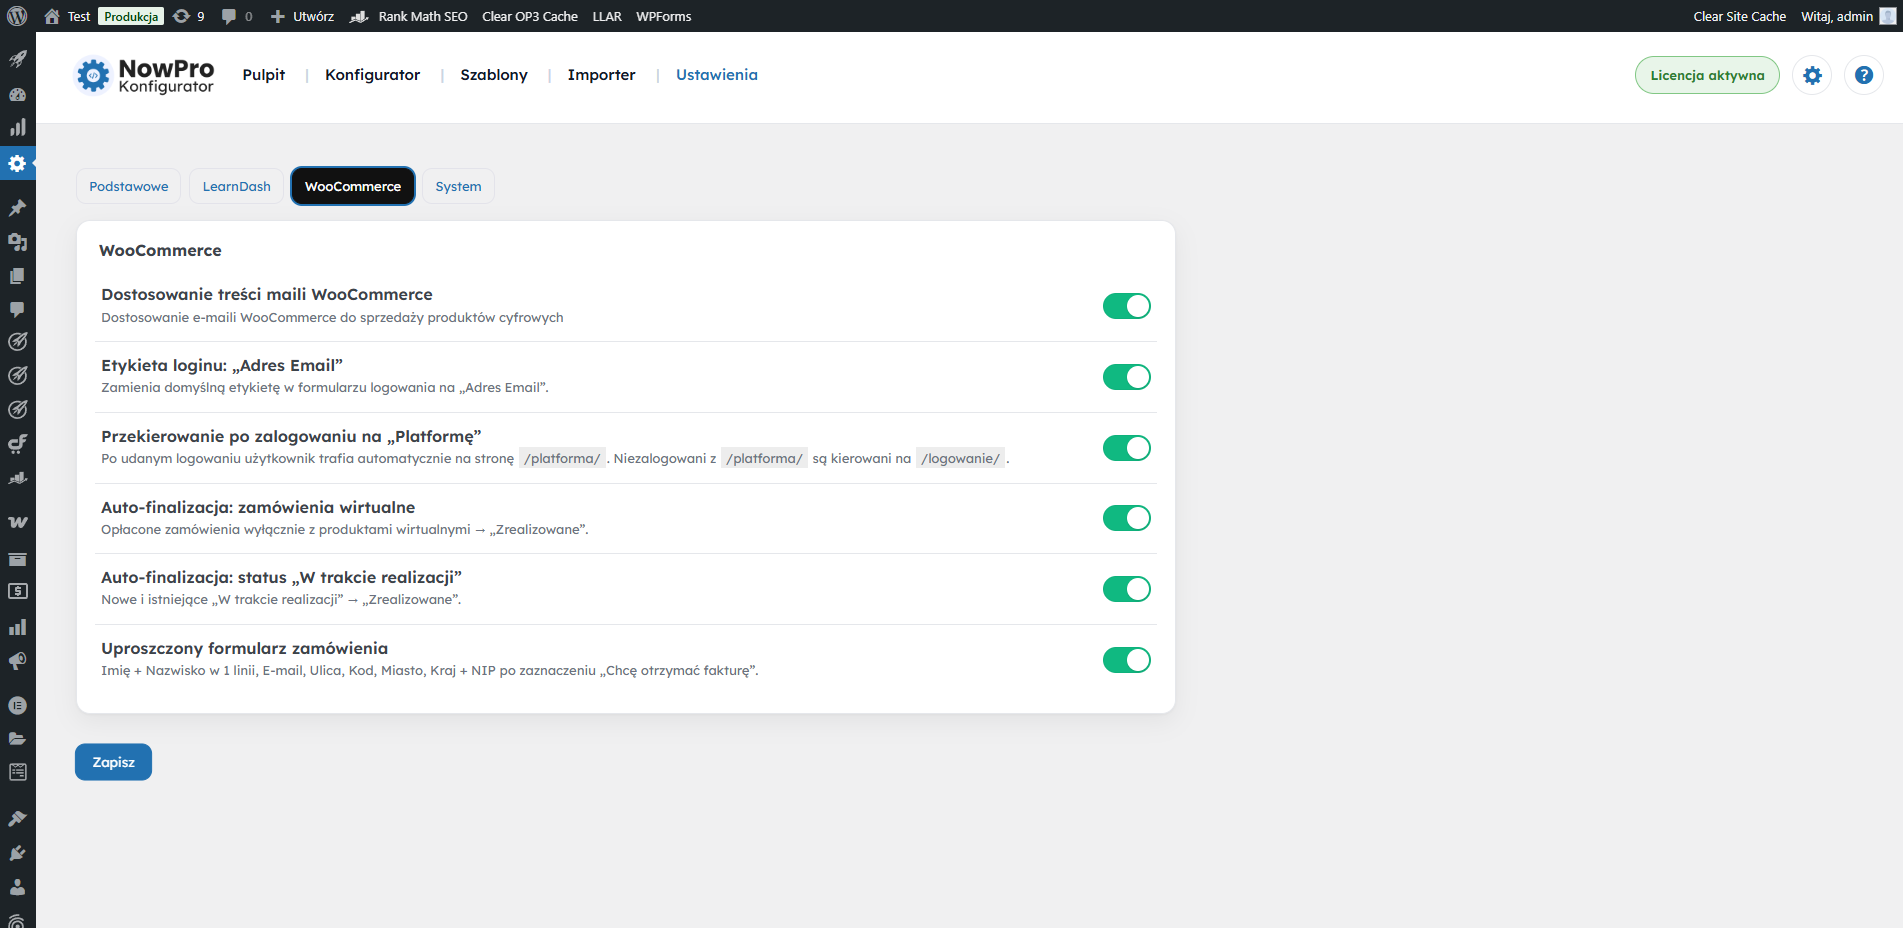1903x928 pixels.
Task: Open Users from the sidebar person icon
Action: (17, 887)
